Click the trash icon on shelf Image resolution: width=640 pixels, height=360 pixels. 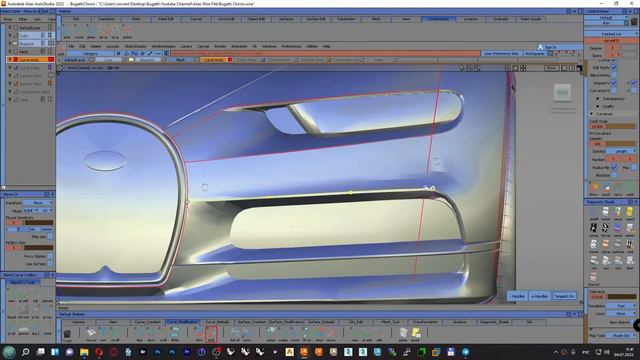tap(67, 334)
